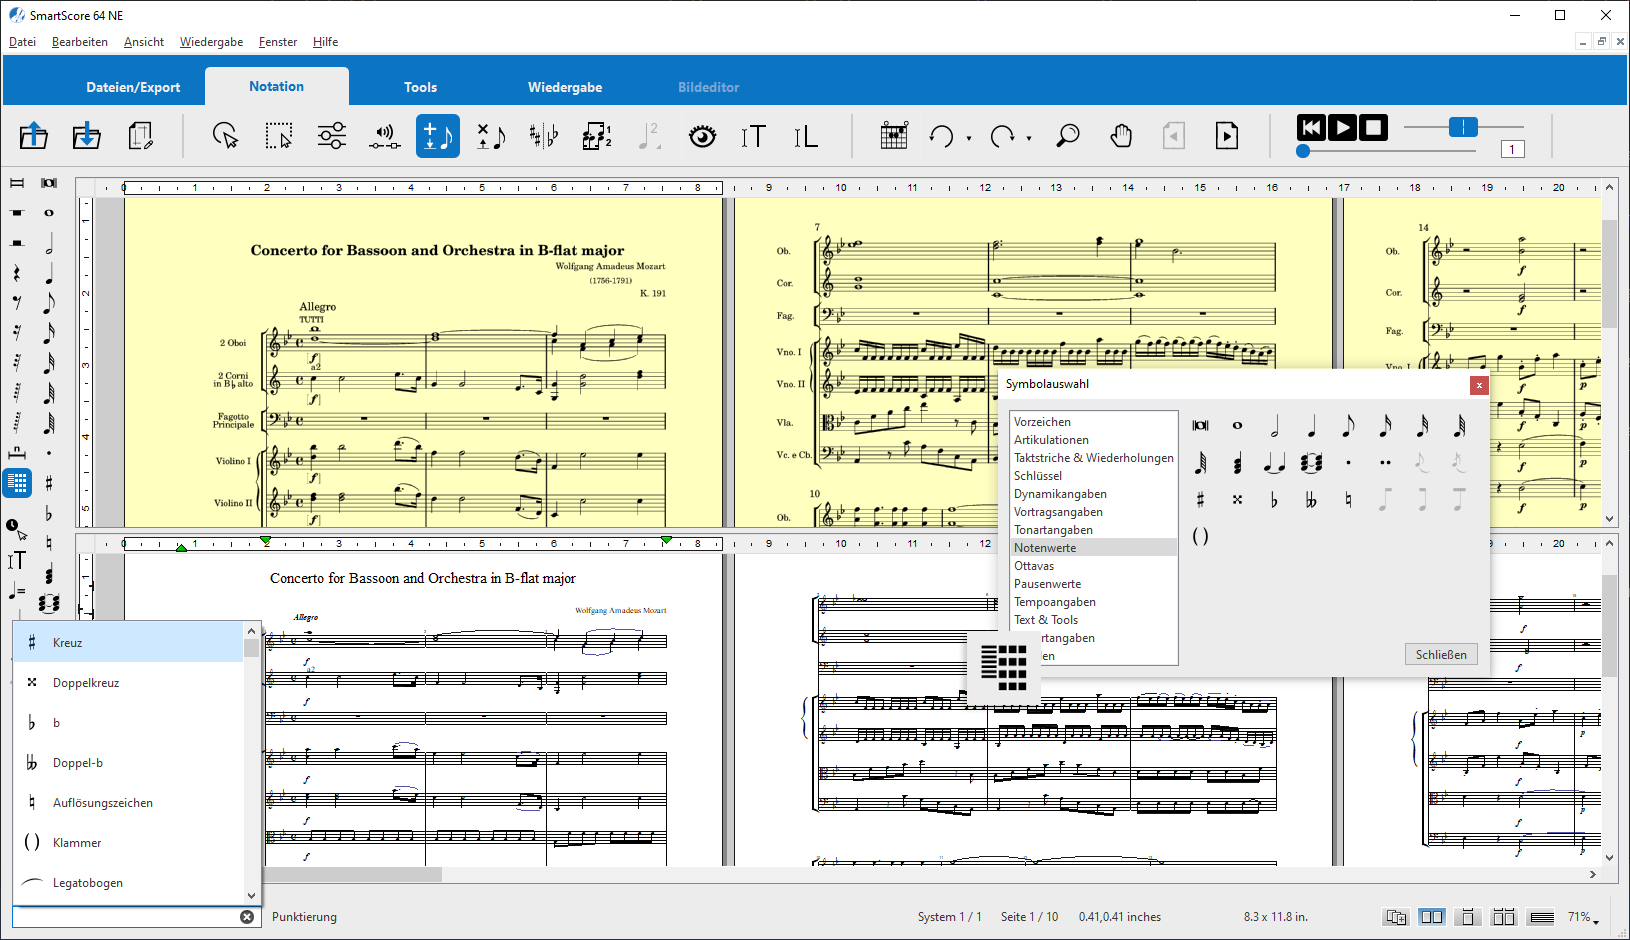Toggle the insert note mode button
The height and width of the screenshot is (940, 1630).
tap(438, 136)
